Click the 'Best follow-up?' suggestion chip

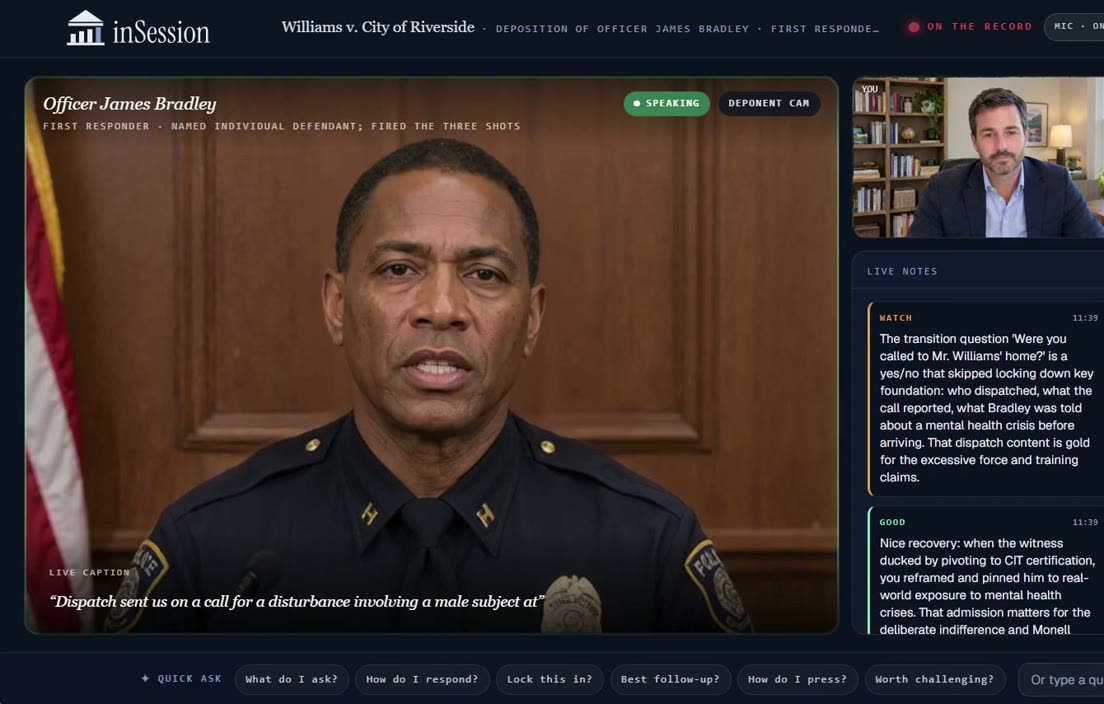point(670,679)
